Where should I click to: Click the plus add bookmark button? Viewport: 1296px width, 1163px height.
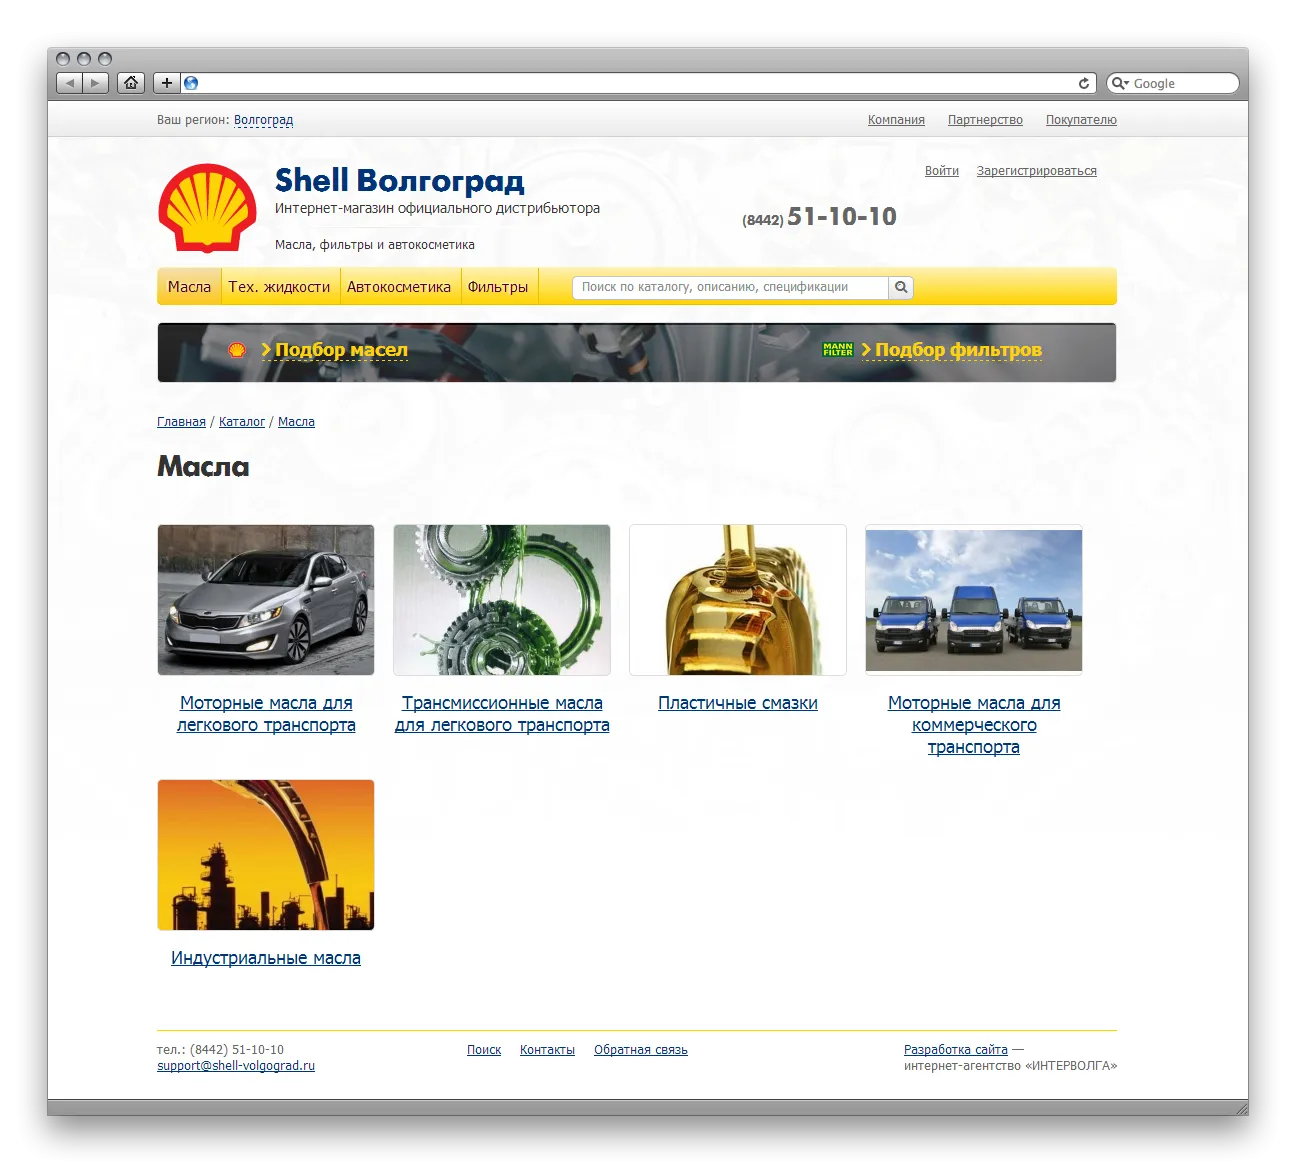167,83
